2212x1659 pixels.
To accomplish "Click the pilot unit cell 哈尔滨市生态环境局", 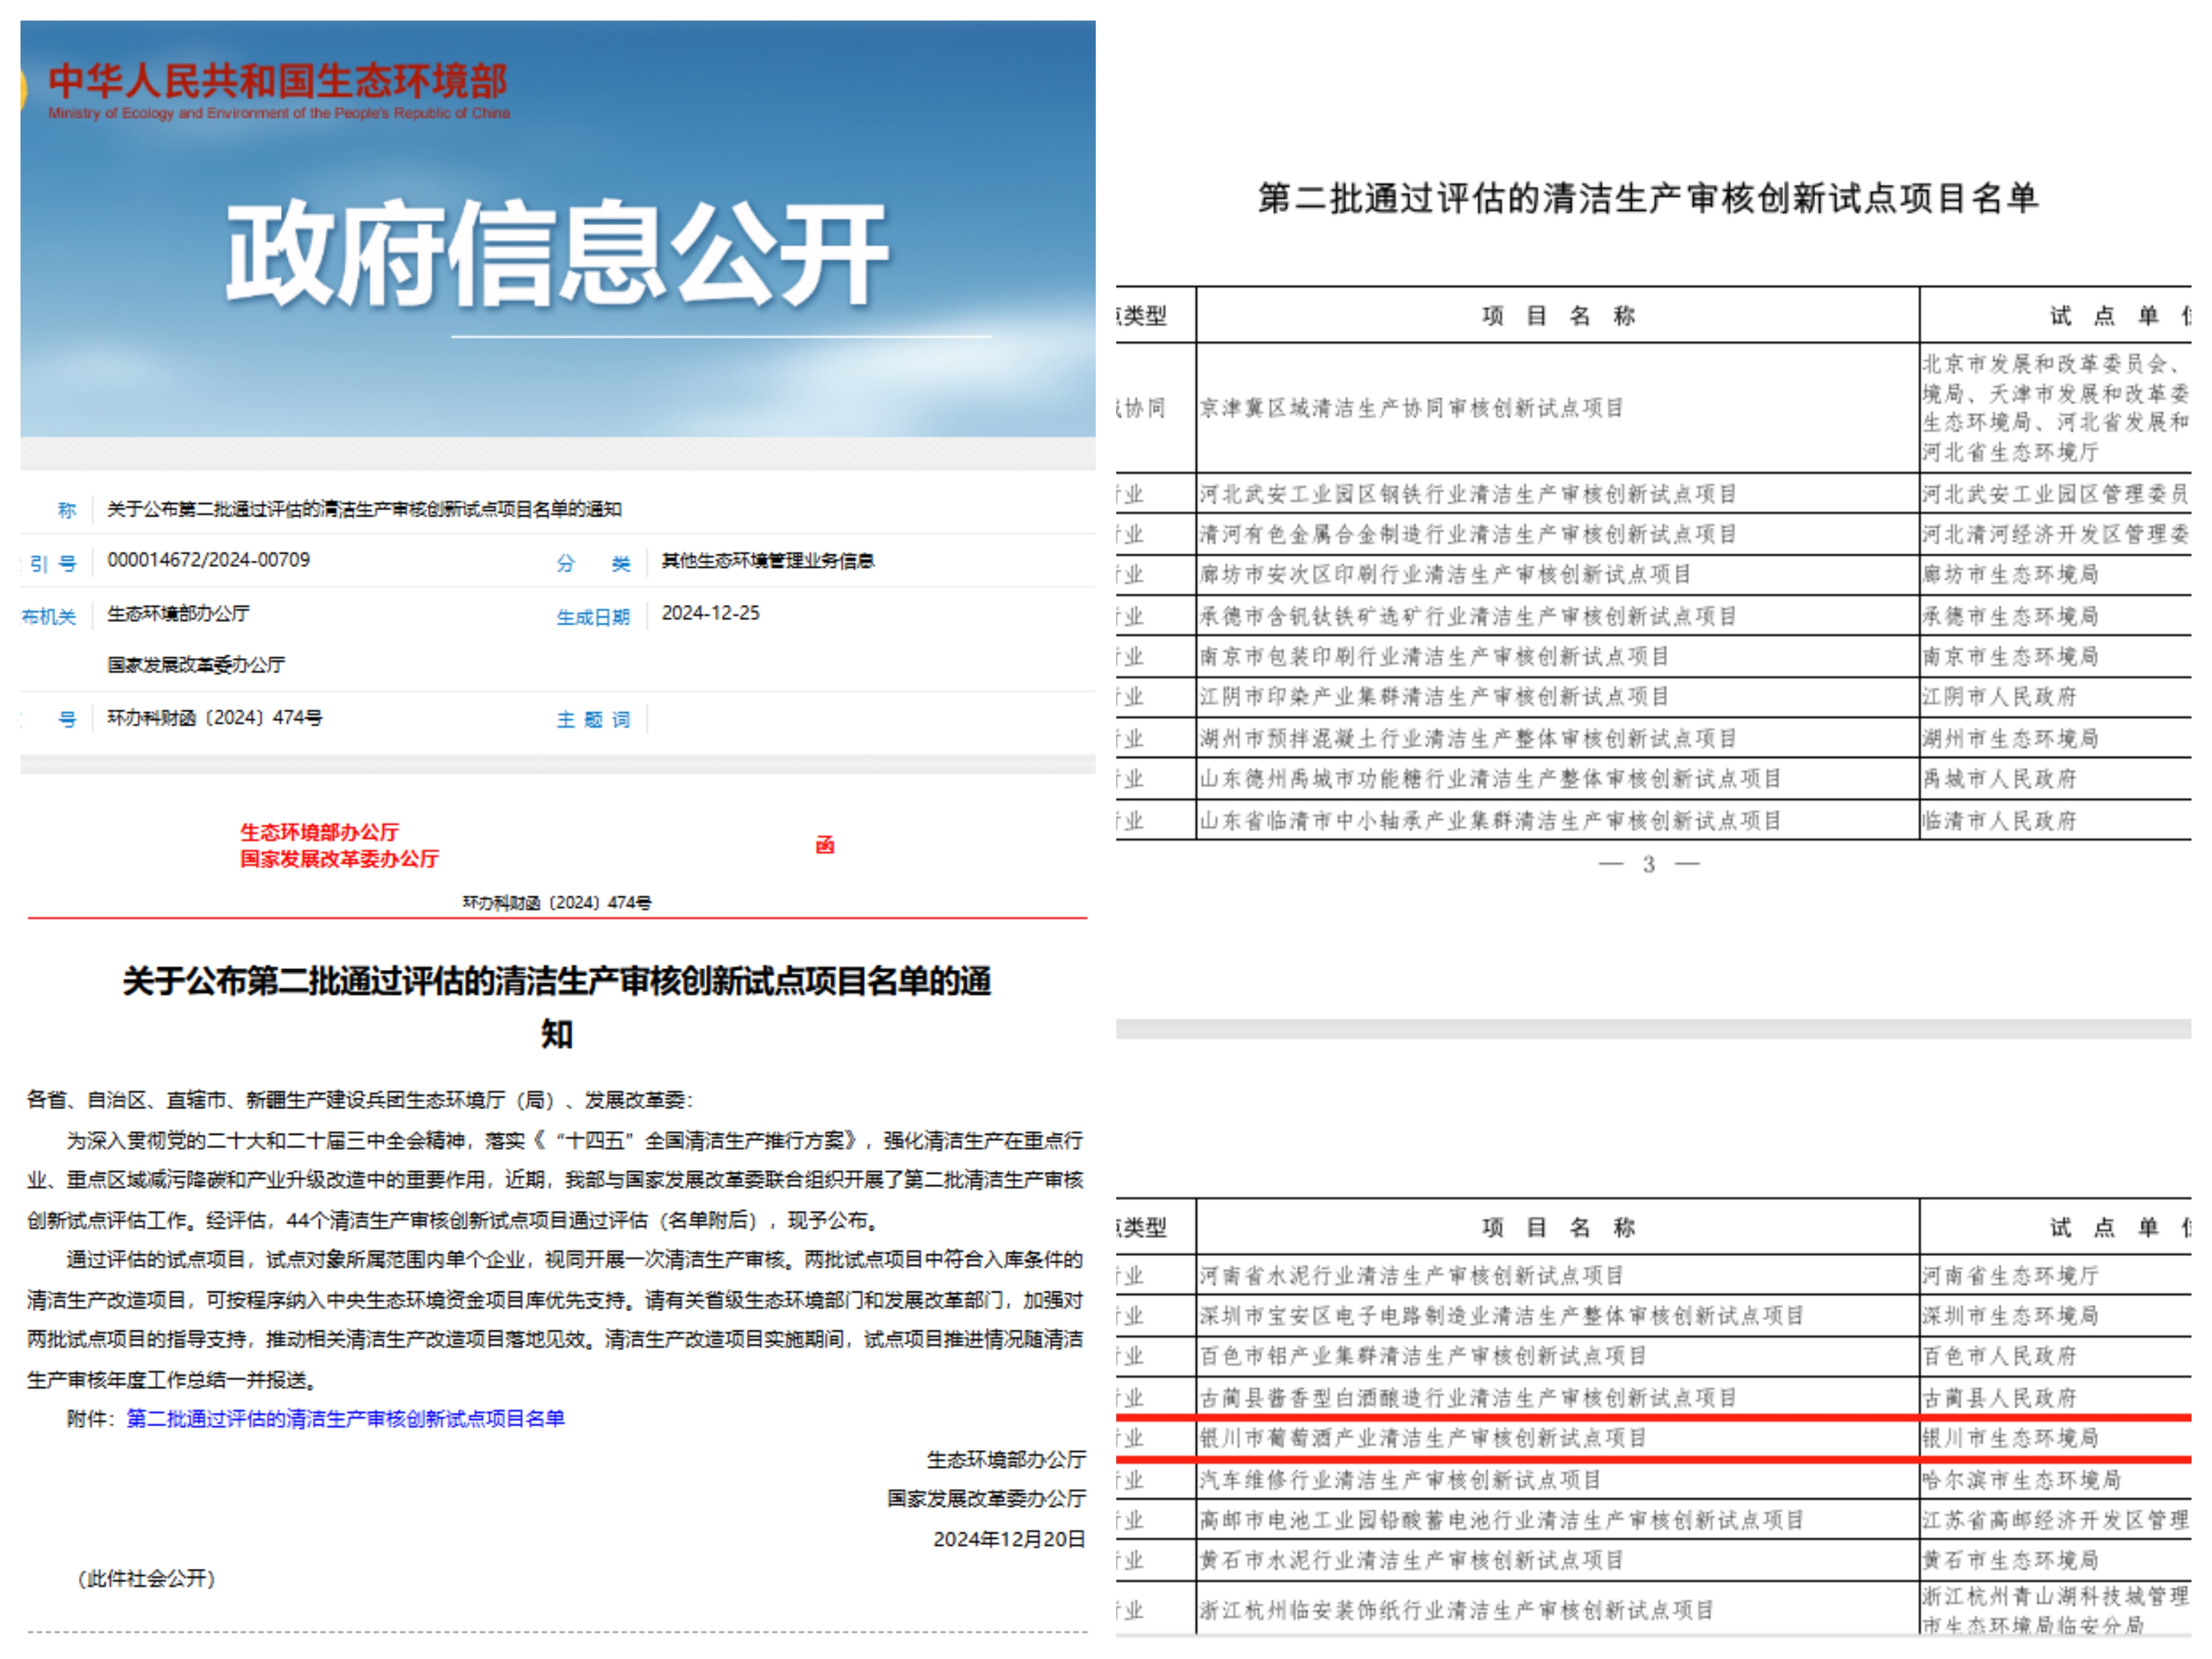I will (2021, 1480).
